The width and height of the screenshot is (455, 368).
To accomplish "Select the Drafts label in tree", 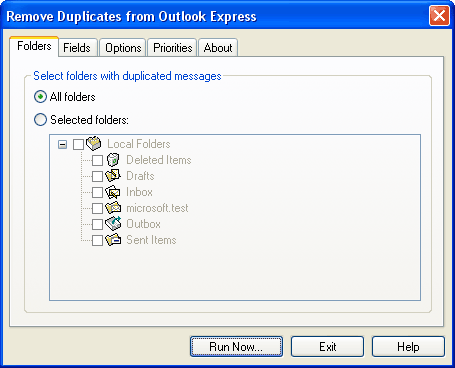I will 140,176.
